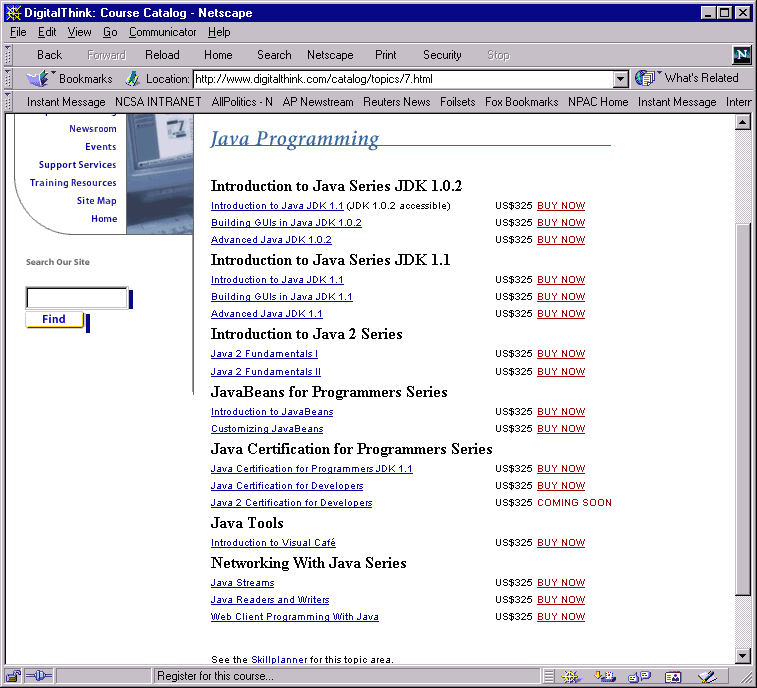Image resolution: width=757 pixels, height=688 pixels.
Task: Open the Advanced Java JDK 1.1 course link
Action: click(x=266, y=314)
